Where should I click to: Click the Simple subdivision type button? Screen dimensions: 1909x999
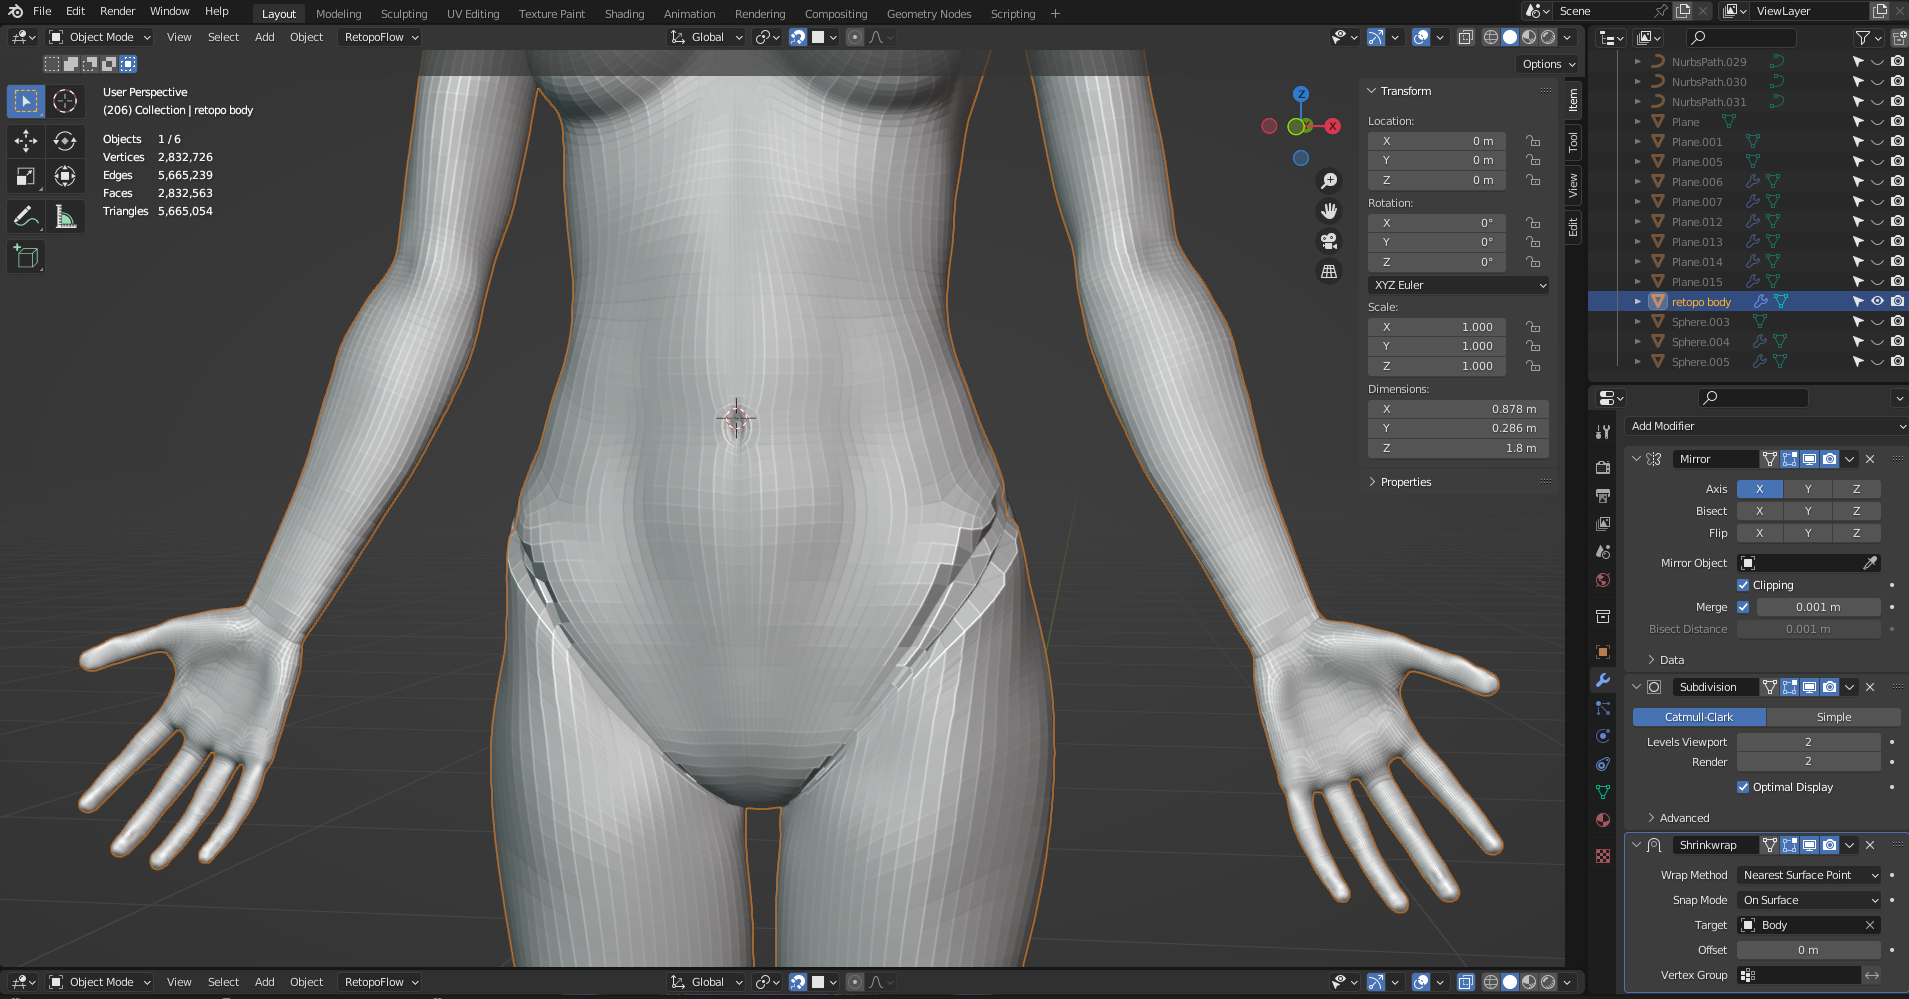(1833, 717)
